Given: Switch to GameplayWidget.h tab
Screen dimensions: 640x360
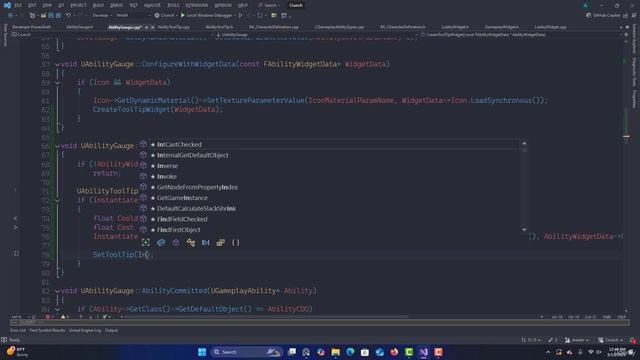Looking at the screenshot, I should (x=502, y=27).
